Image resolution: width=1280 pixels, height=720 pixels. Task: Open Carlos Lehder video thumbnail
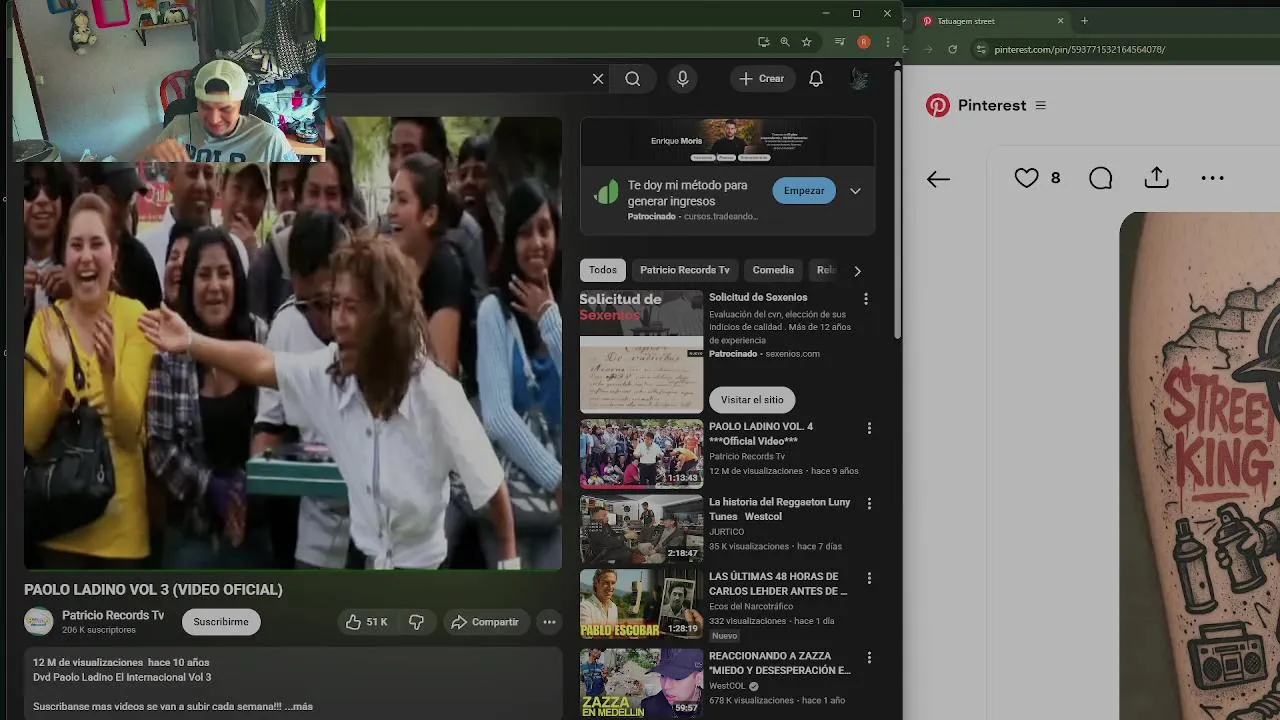click(641, 604)
